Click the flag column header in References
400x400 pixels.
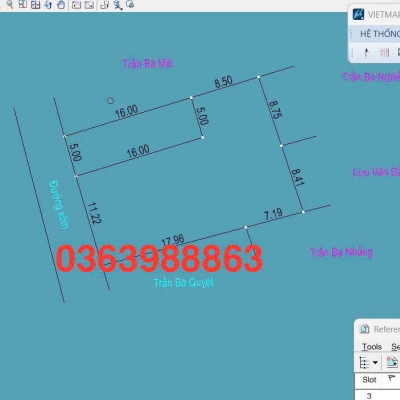click(392, 380)
